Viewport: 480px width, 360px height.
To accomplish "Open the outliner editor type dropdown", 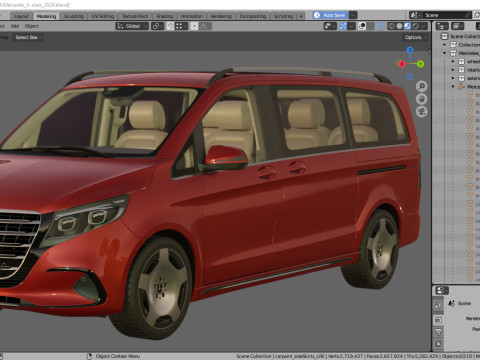I will pyautogui.click(x=442, y=26).
